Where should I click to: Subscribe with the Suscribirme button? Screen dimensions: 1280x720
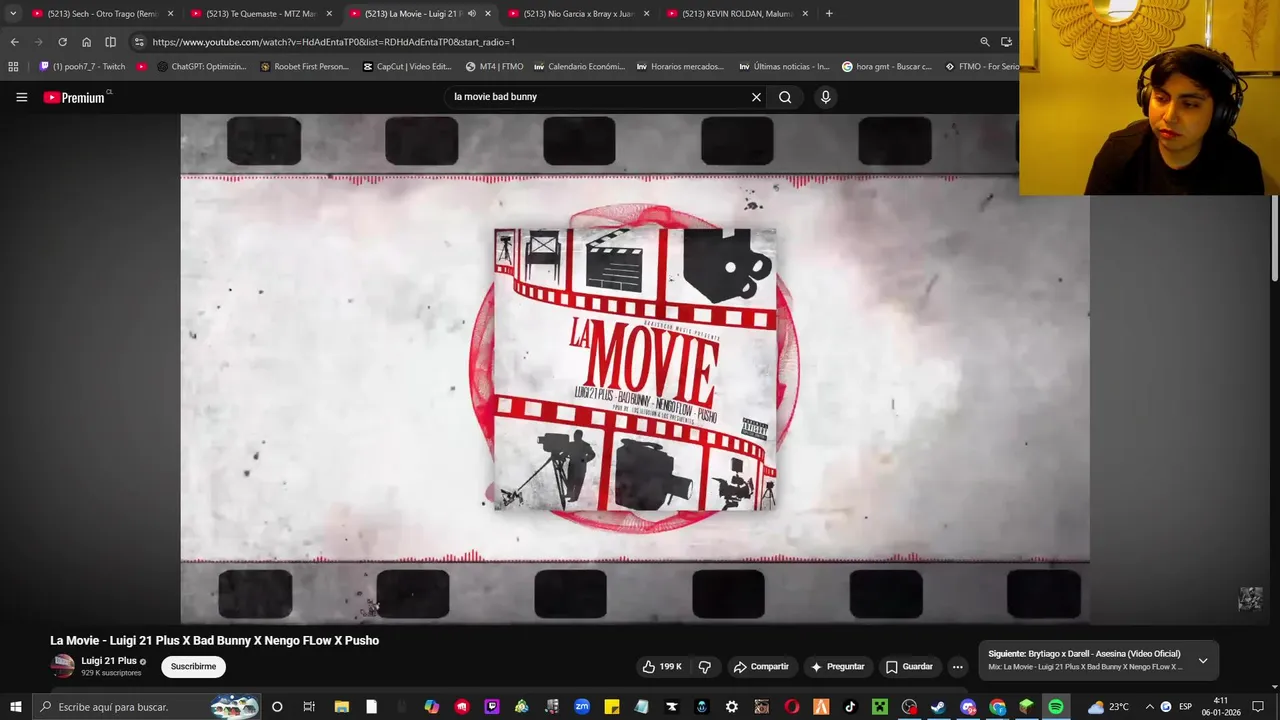(193, 666)
